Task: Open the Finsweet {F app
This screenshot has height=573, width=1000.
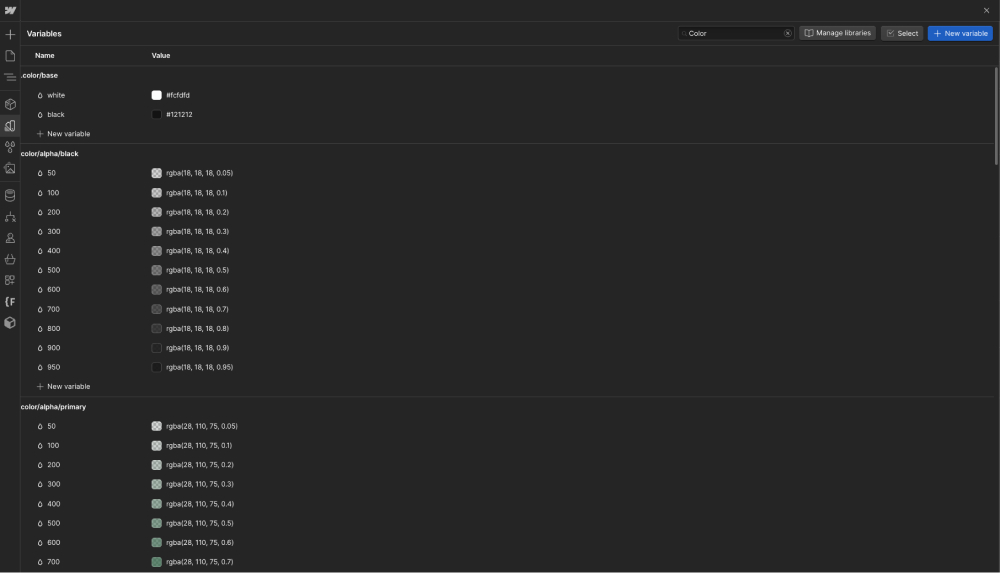Action: coord(10,302)
